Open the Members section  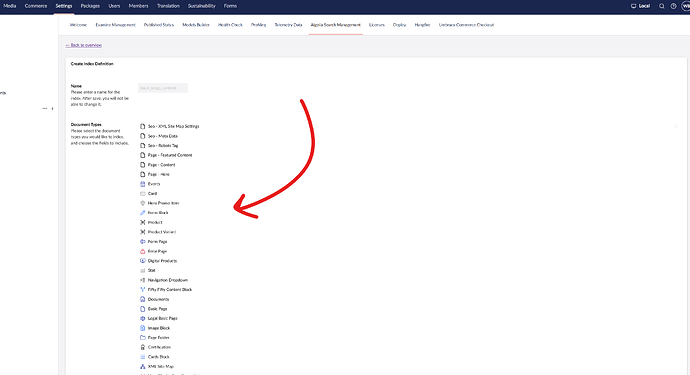(138, 6)
